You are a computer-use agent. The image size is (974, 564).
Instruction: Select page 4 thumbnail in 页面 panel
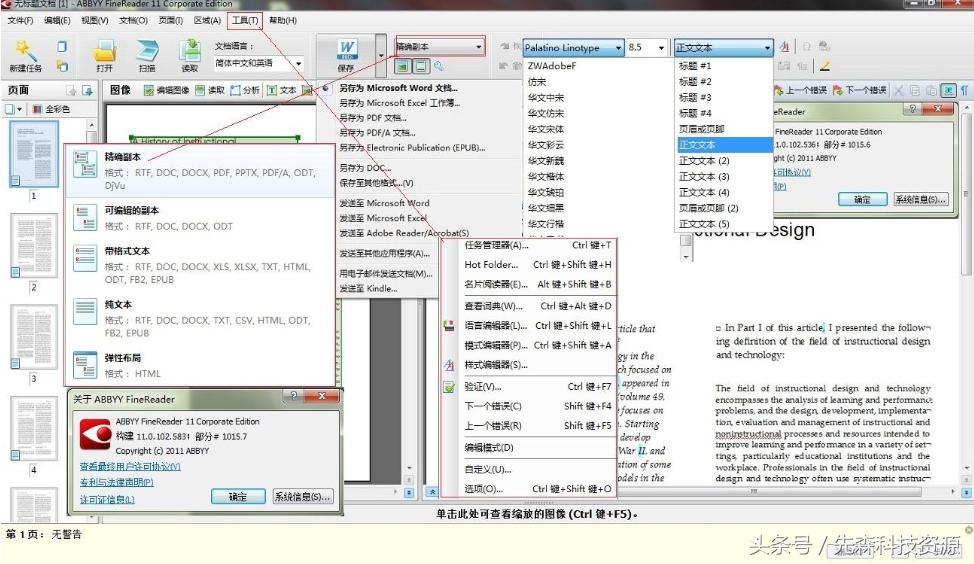coord(34,429)
